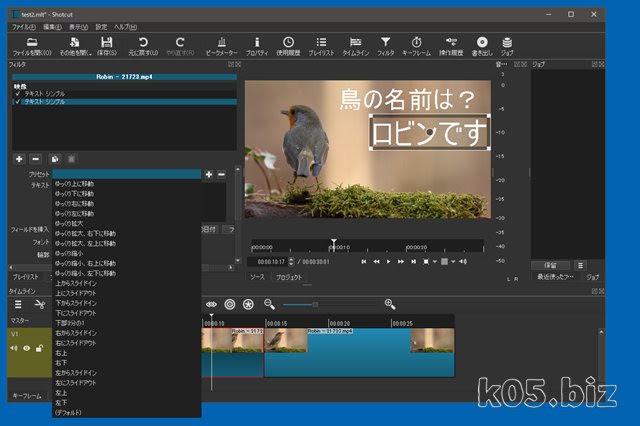Switch to the キーフレーム tab at bottom
Viewport: 640px width, 426px height.
[x=27, y=396]
